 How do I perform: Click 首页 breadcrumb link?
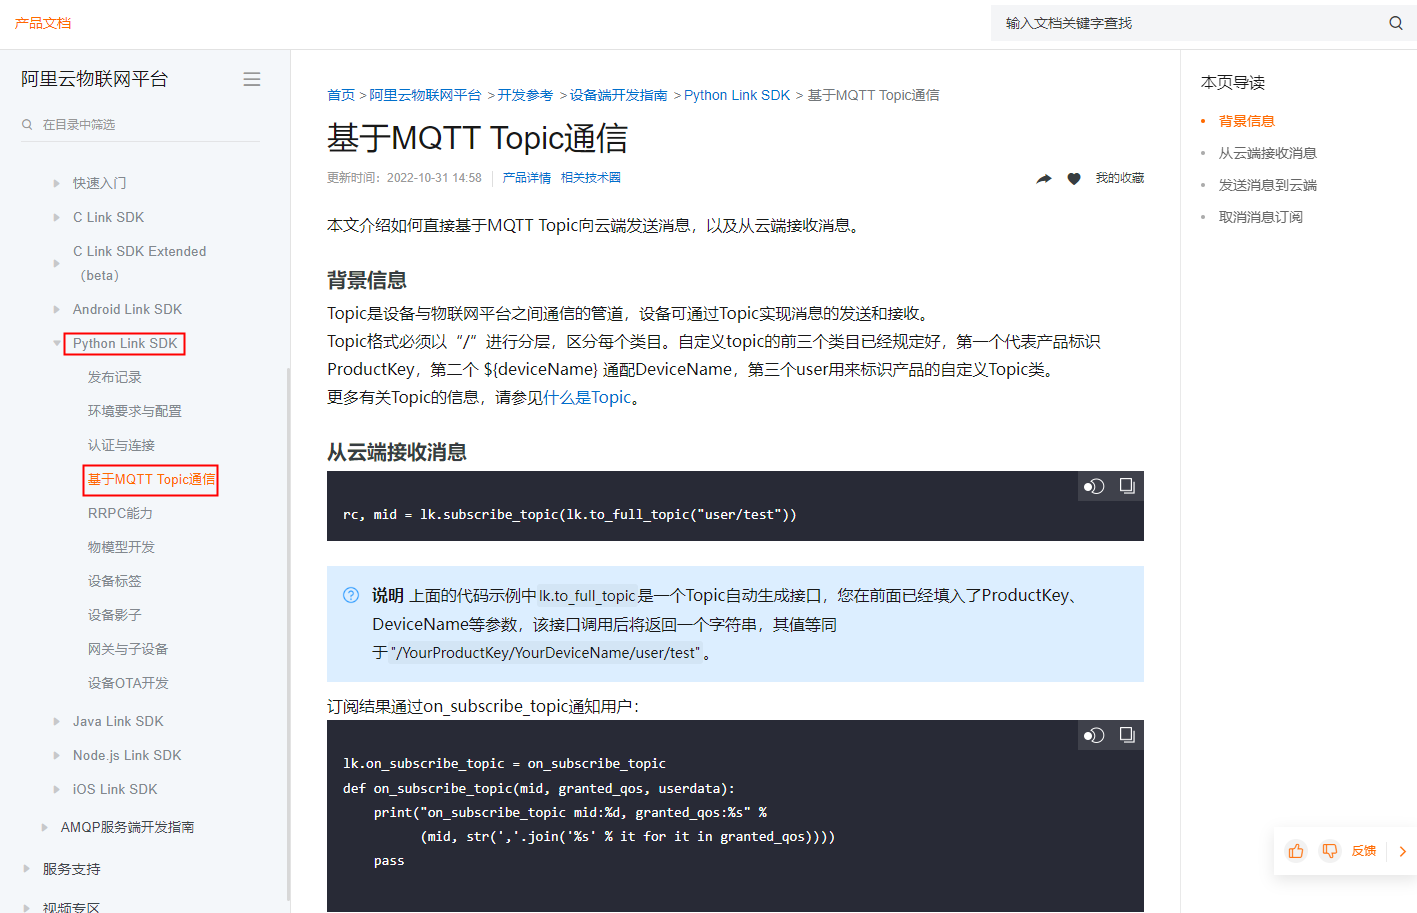point(341,95)
